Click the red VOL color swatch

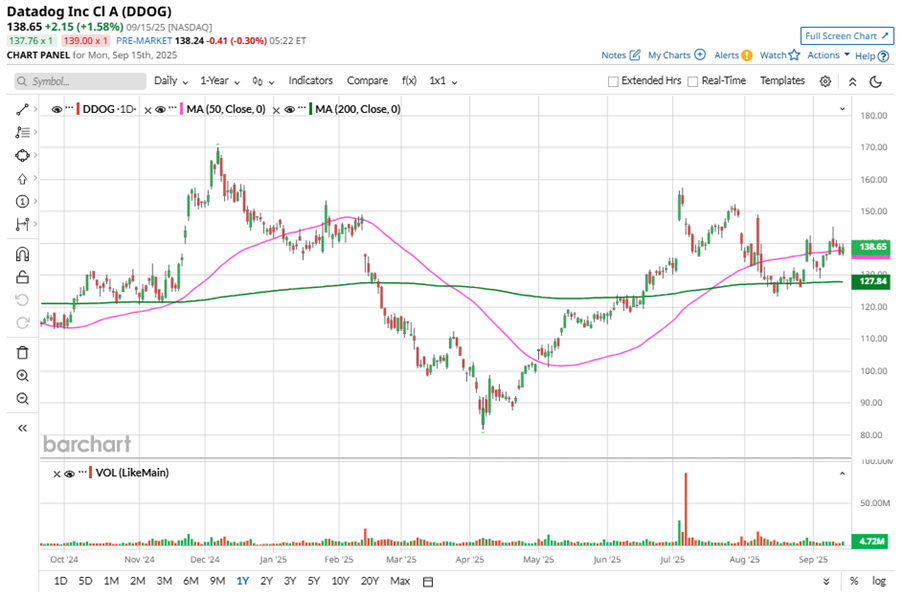tap(91, 473)
